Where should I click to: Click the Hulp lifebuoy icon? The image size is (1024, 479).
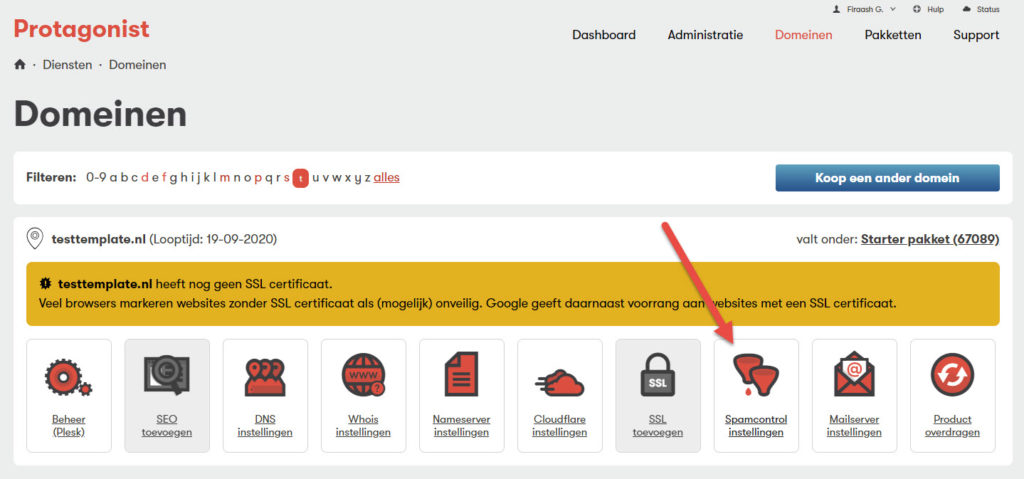click(917, 9)
